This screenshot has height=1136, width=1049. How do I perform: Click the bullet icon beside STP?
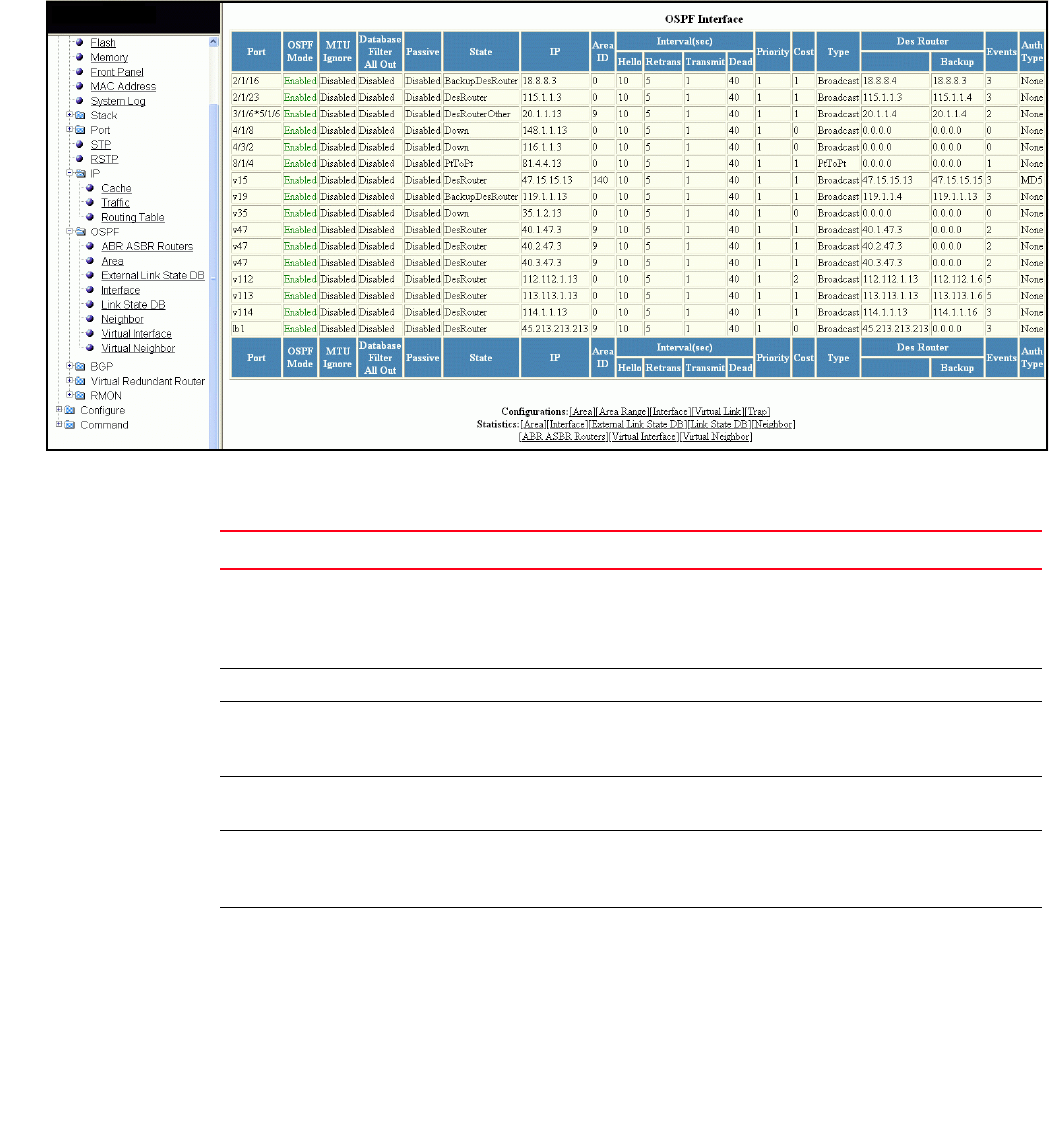[x=80, y=144]
